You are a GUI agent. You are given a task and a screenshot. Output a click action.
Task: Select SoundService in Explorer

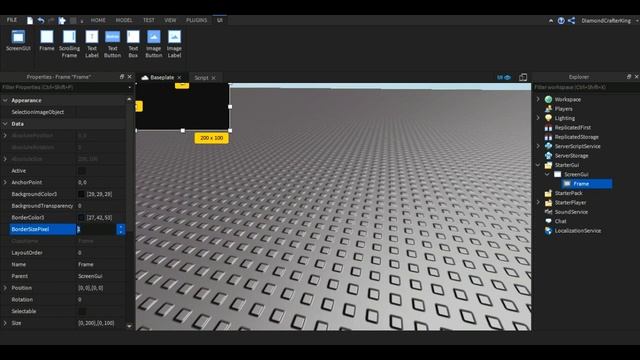coord(571,212)
